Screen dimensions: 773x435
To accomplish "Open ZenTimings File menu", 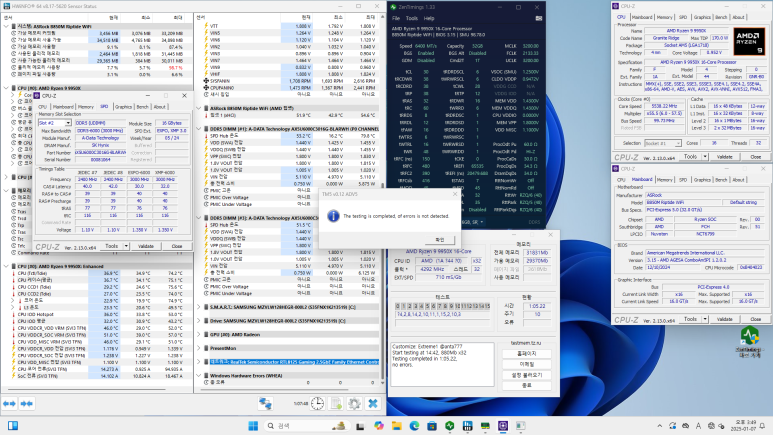I will (396, 18).
